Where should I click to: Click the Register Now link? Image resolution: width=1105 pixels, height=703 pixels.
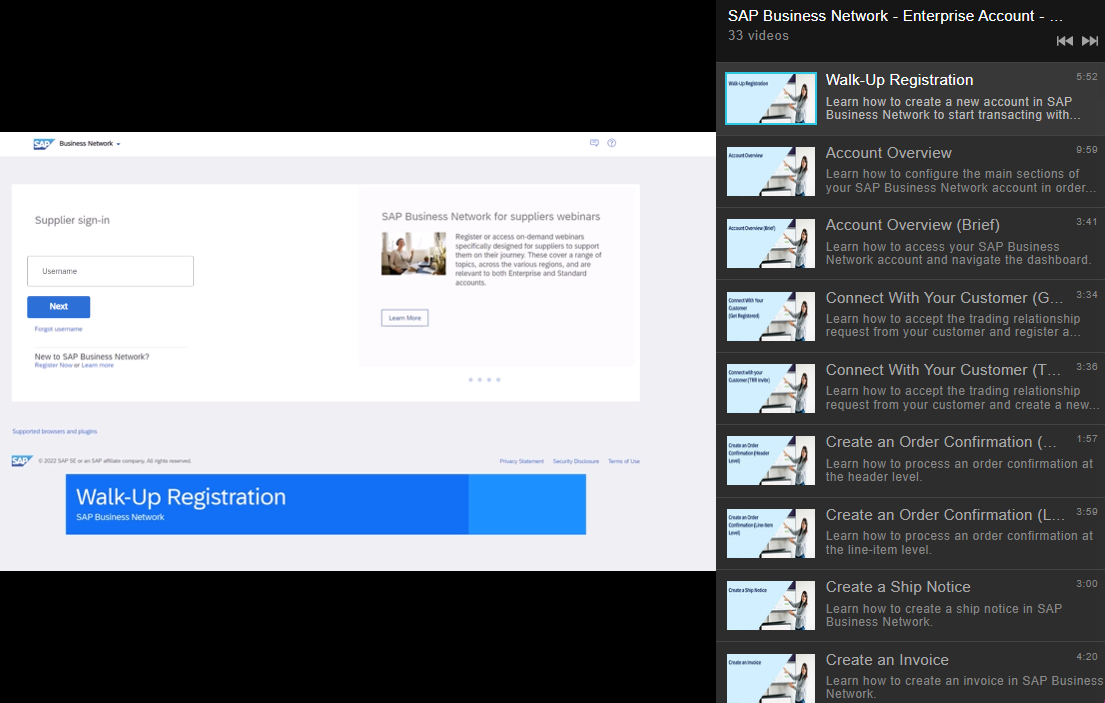coord(53,366)
